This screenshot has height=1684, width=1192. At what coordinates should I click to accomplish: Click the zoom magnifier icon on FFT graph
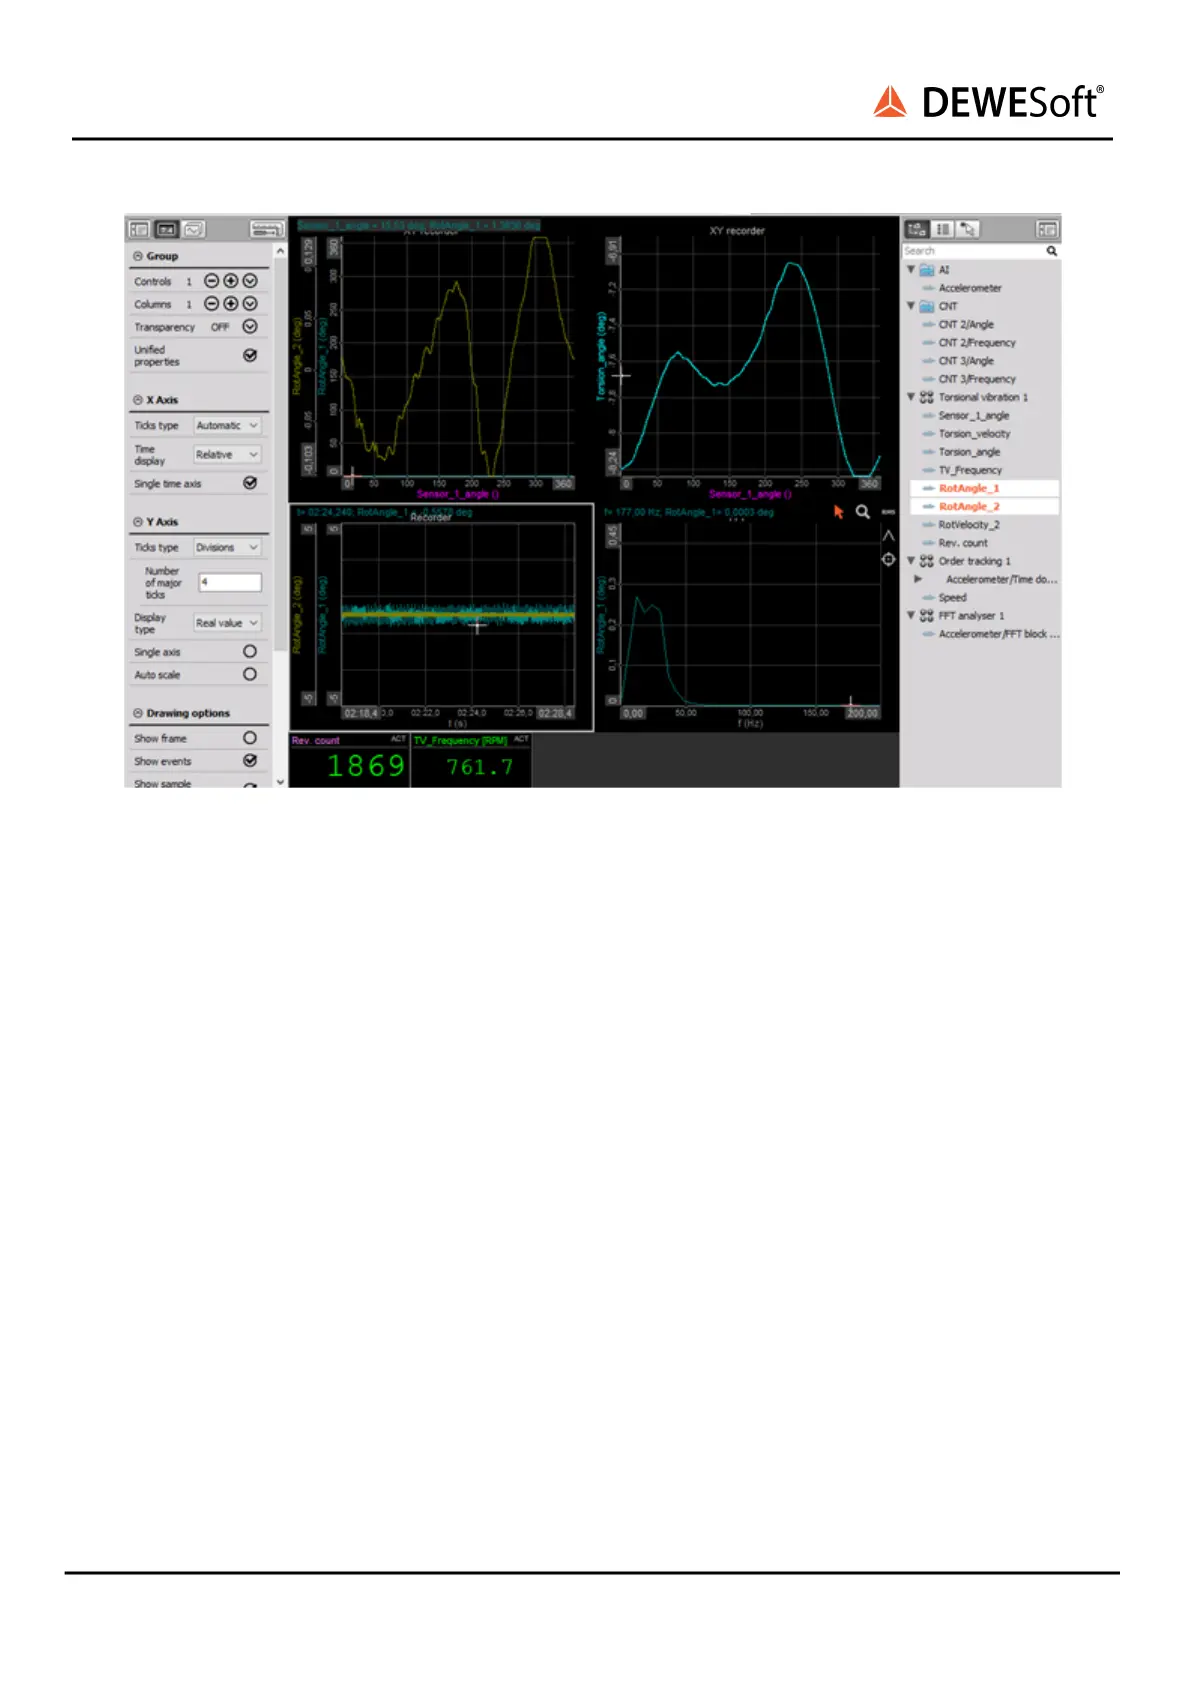[862, 511]
